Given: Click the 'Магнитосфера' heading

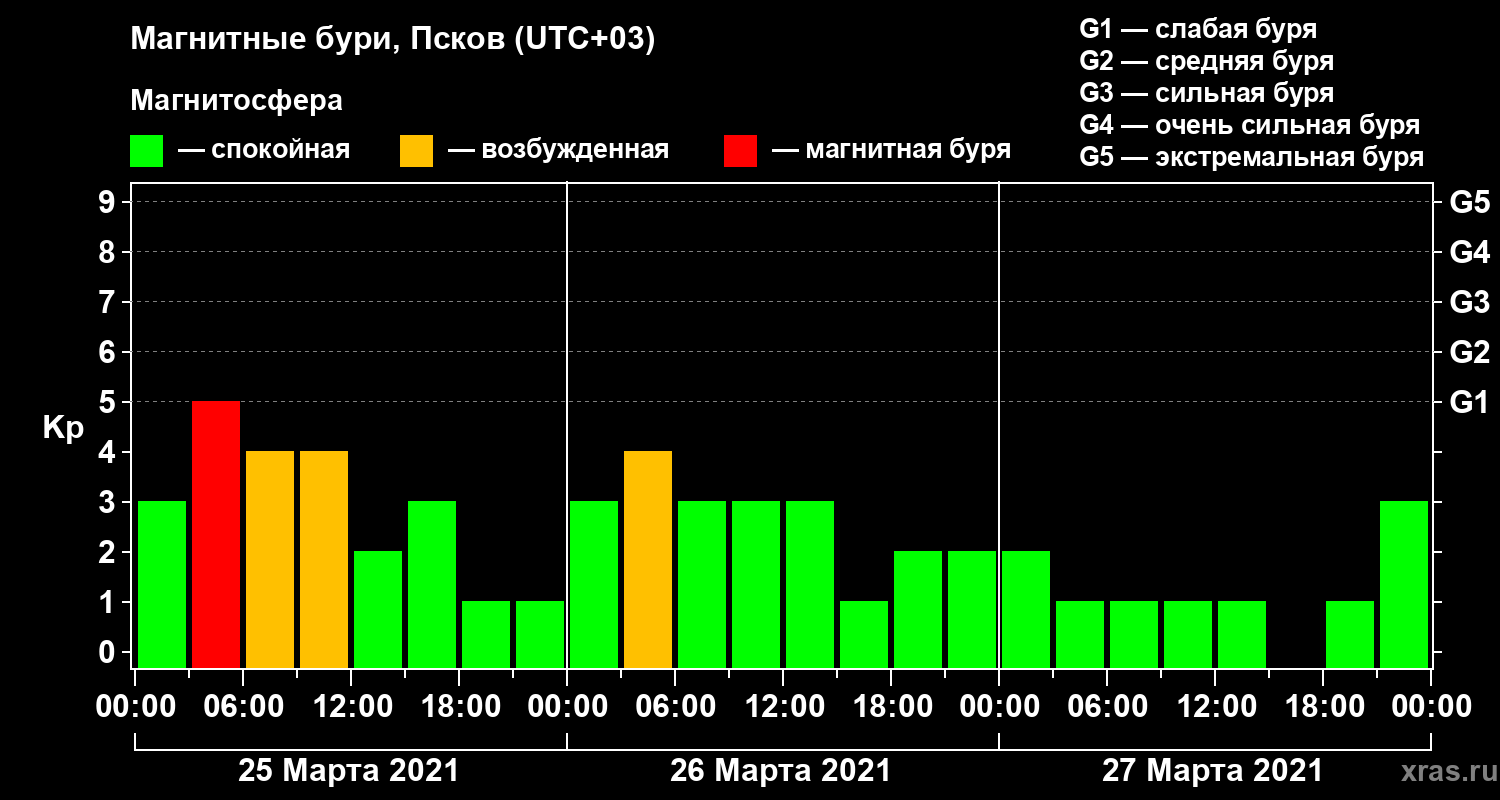Looking at the screenshot, I should (x=236, y=101).
